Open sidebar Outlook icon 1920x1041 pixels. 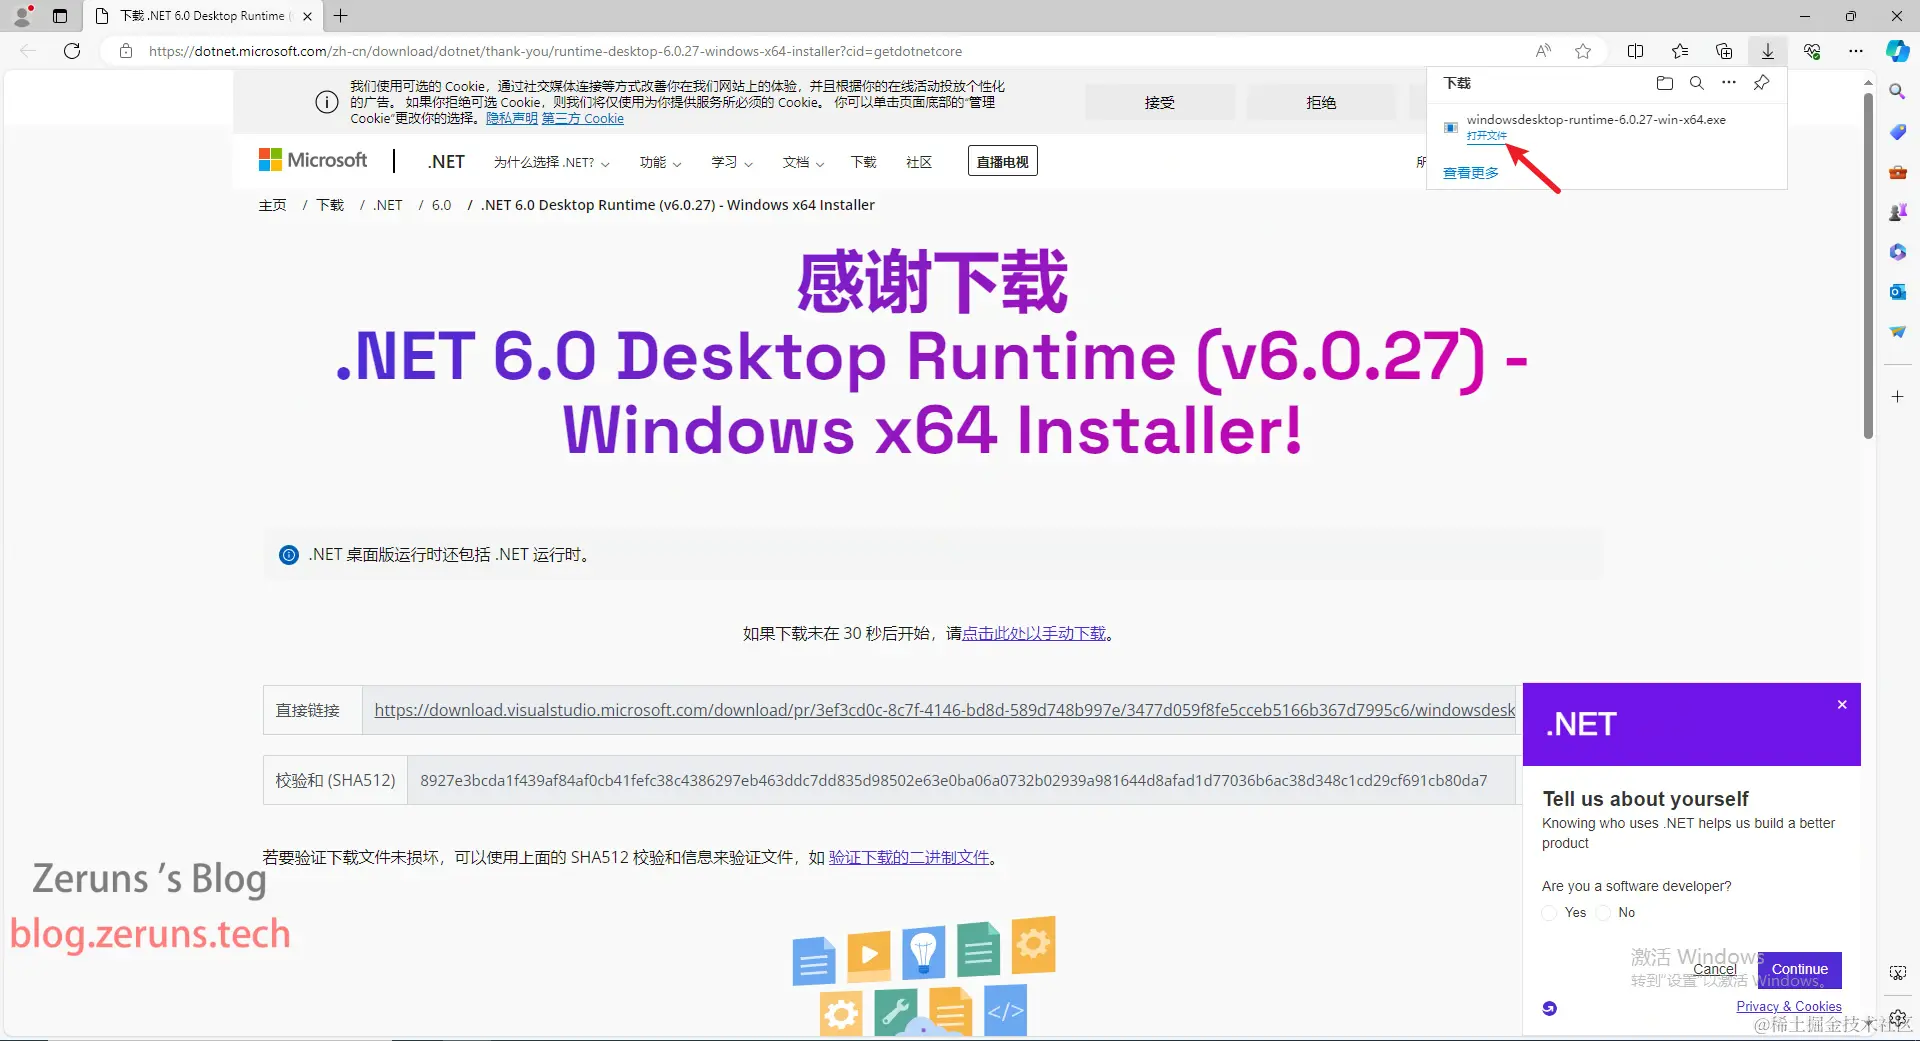pos(1897,292)
